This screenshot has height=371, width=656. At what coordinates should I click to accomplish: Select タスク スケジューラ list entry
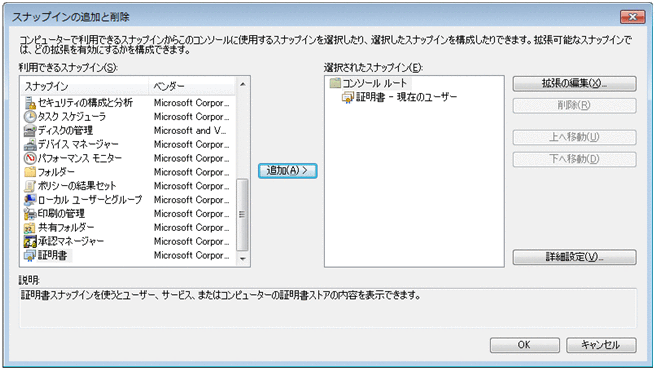click(x=72, y=116)
